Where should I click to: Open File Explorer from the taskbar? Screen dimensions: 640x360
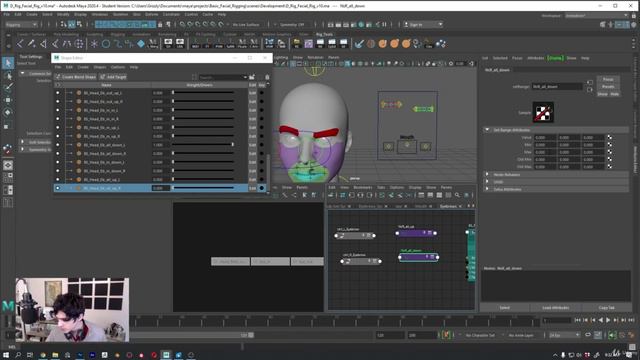(55, 355)
